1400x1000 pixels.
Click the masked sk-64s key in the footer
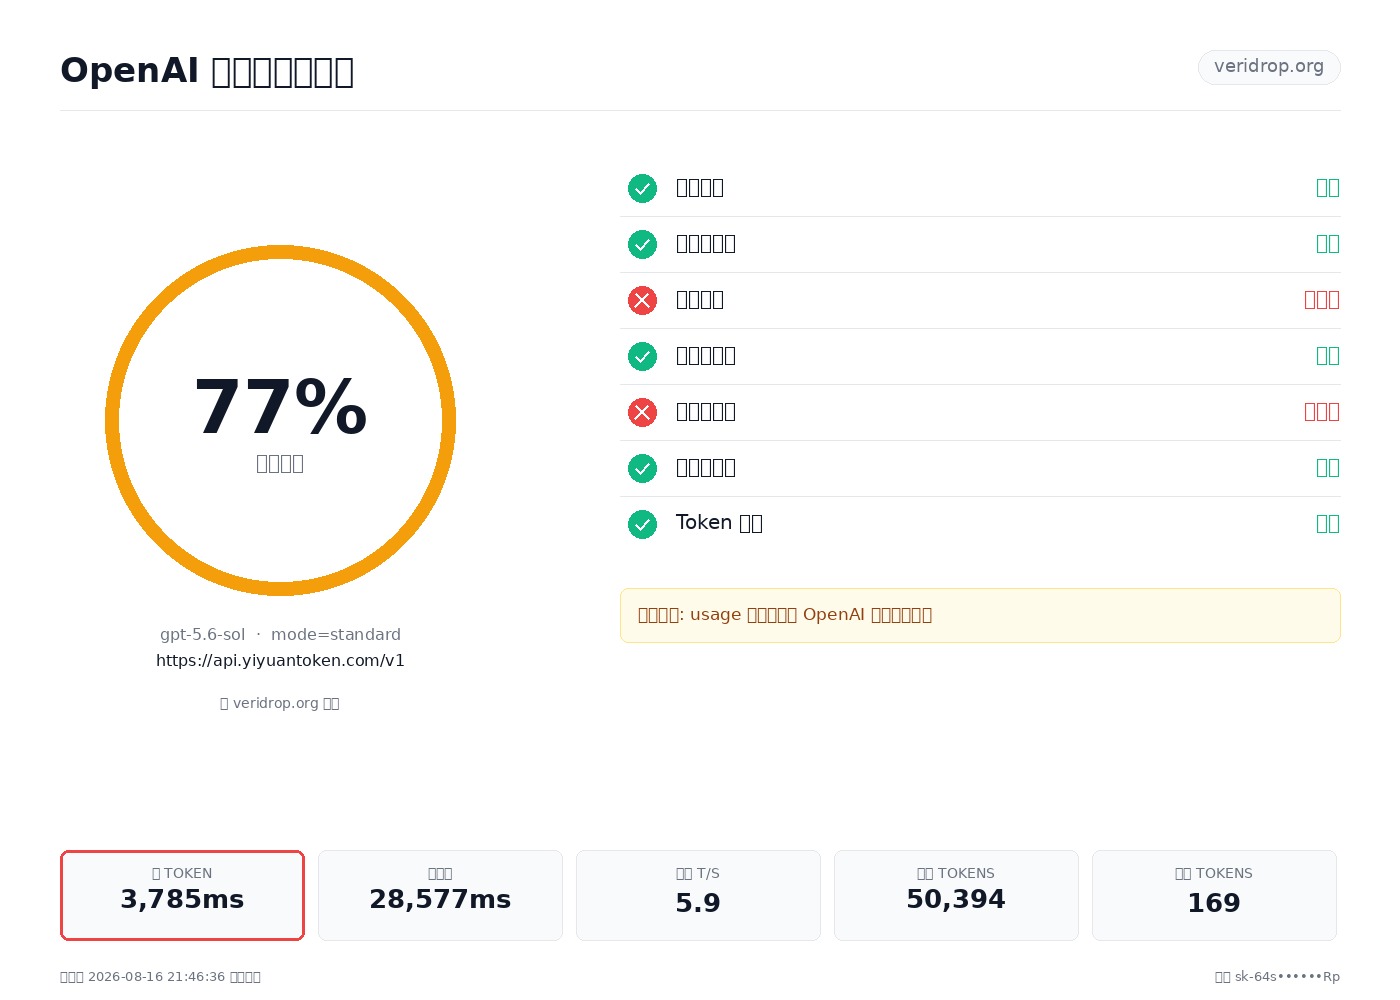tap(1277, 977)
